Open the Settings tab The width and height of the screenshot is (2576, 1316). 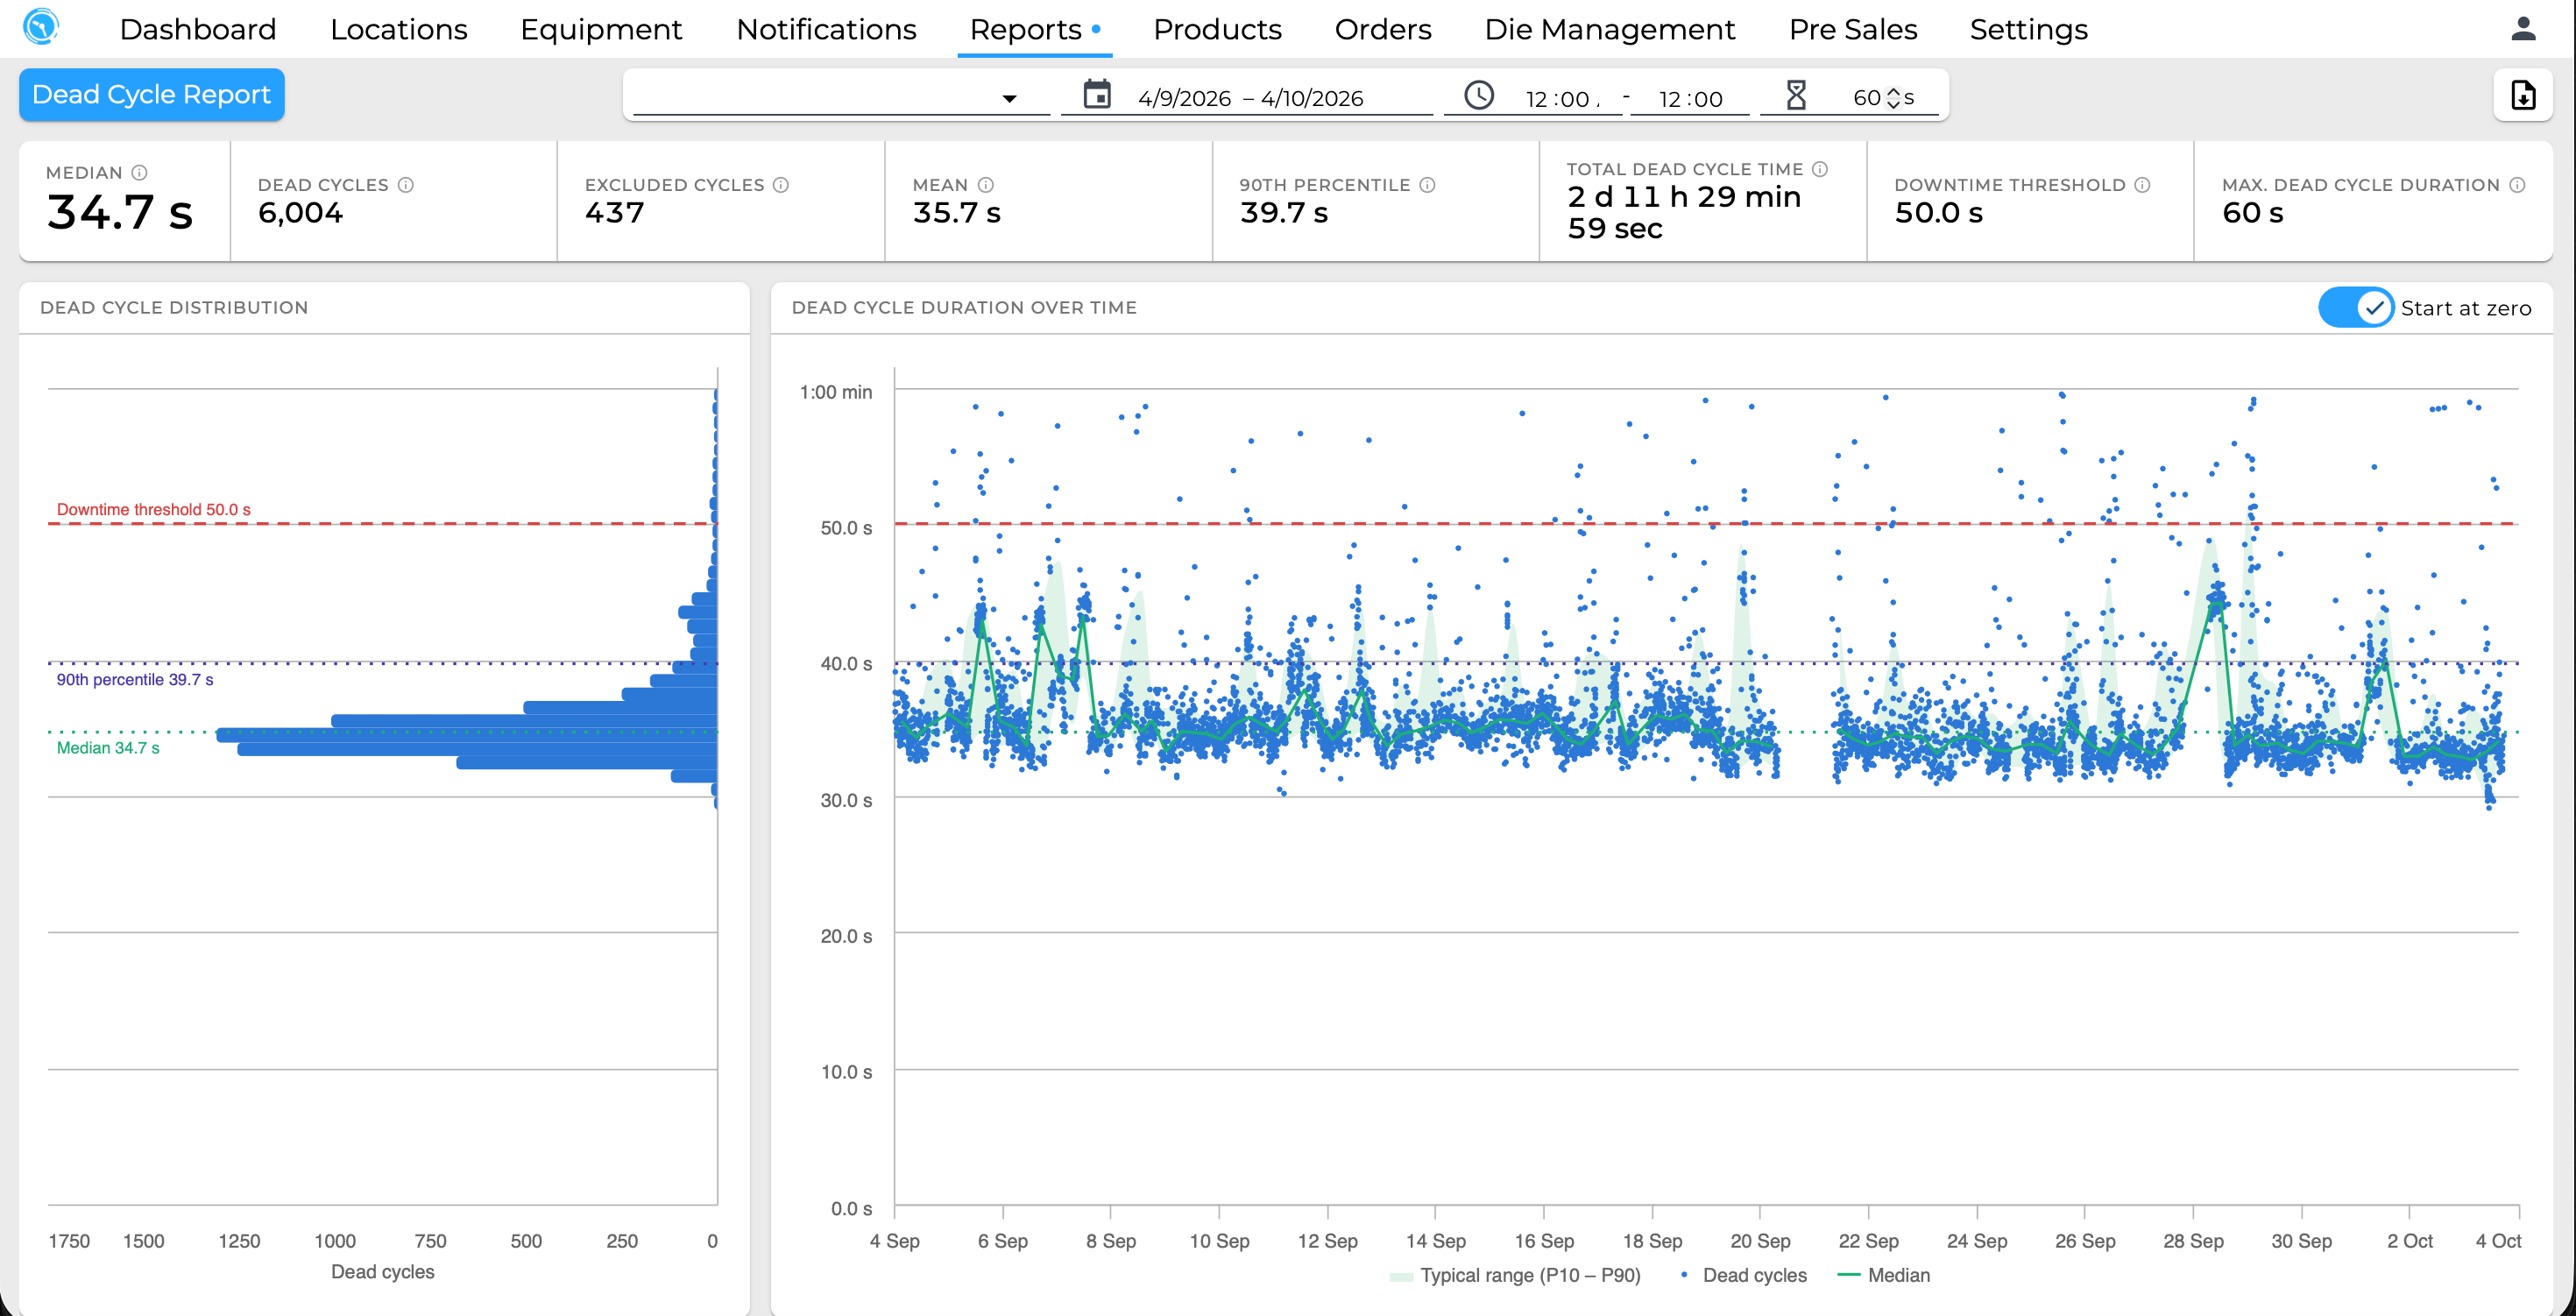click(x=2028, y=29)
